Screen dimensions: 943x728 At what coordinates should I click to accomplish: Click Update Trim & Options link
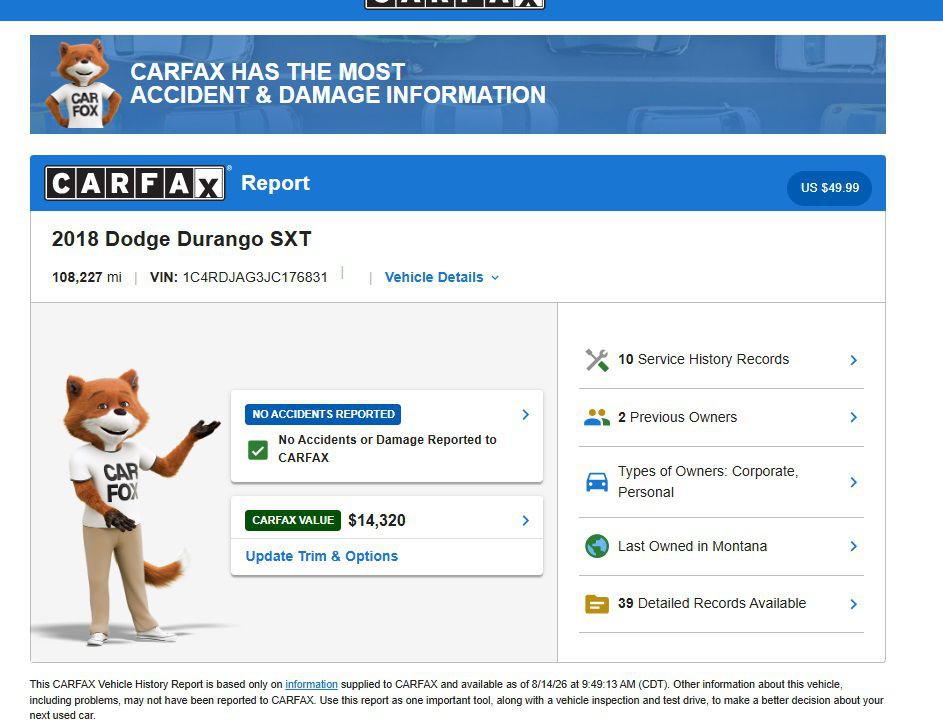coord(322,556)
